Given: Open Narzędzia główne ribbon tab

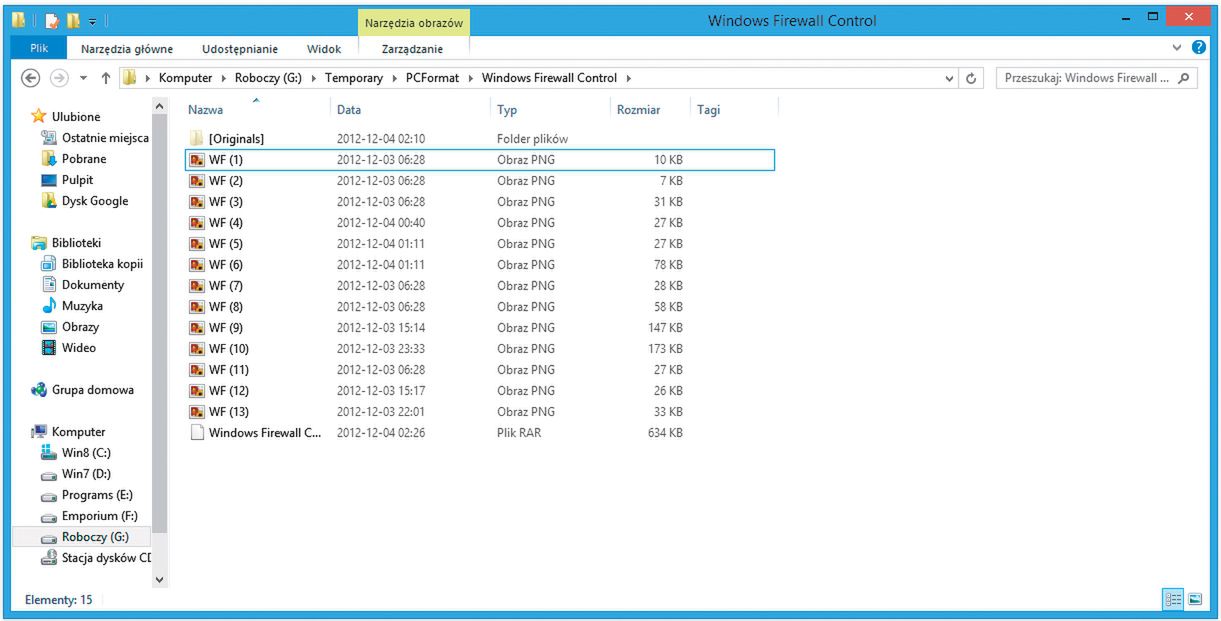Looking at the screenshot, I should tap(127, 48).
